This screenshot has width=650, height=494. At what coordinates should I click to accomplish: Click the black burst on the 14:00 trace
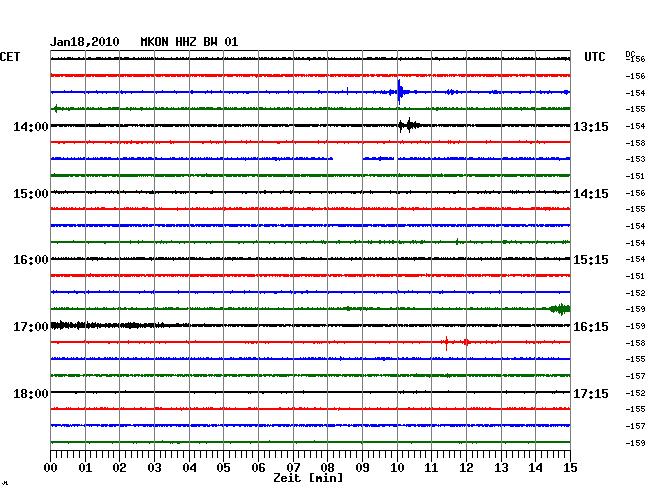click(x=409, y=125)
